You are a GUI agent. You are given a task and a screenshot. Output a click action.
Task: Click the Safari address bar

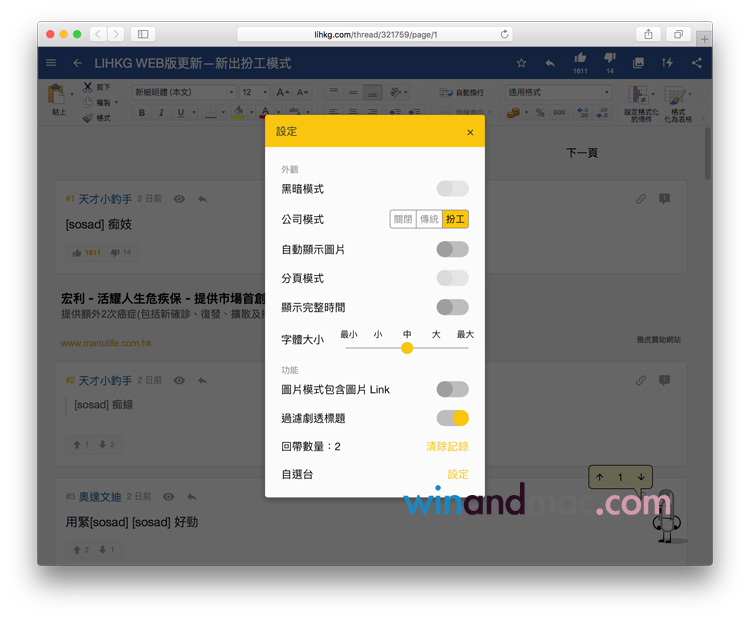(375, 34)
